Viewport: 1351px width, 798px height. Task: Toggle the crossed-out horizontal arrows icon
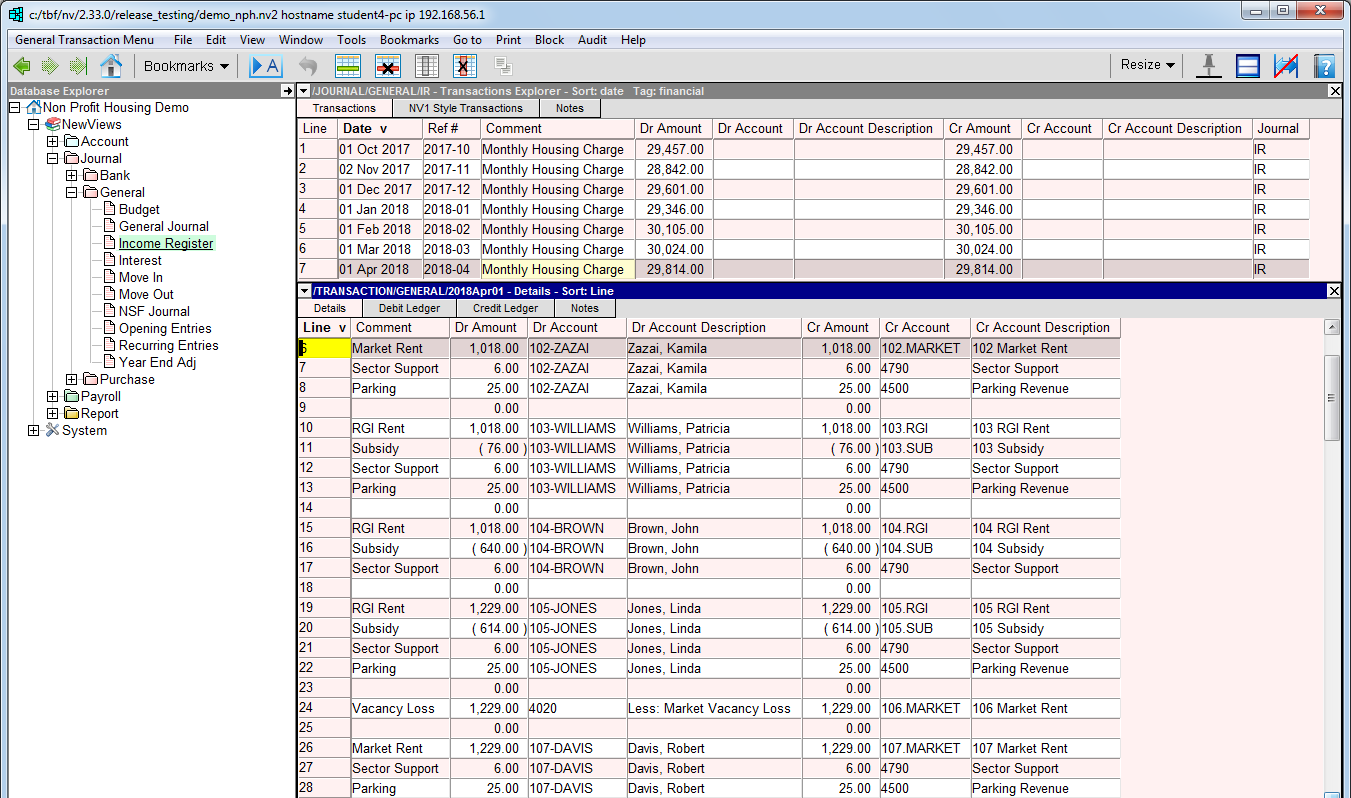coord(1285,66)
